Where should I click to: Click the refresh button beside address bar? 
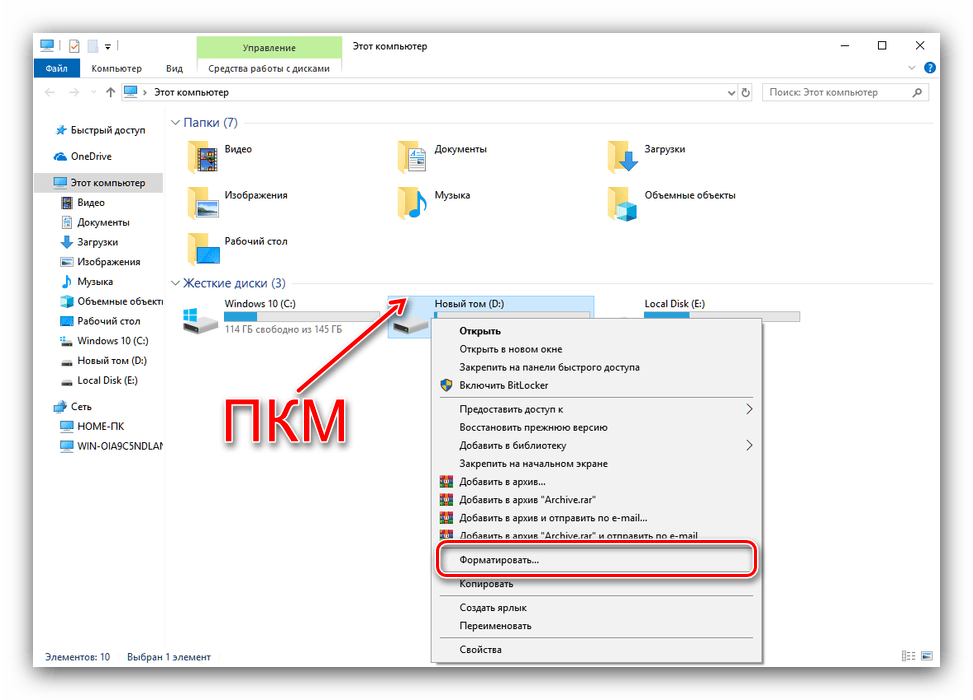pyautogui.click(x=745, y=93)
